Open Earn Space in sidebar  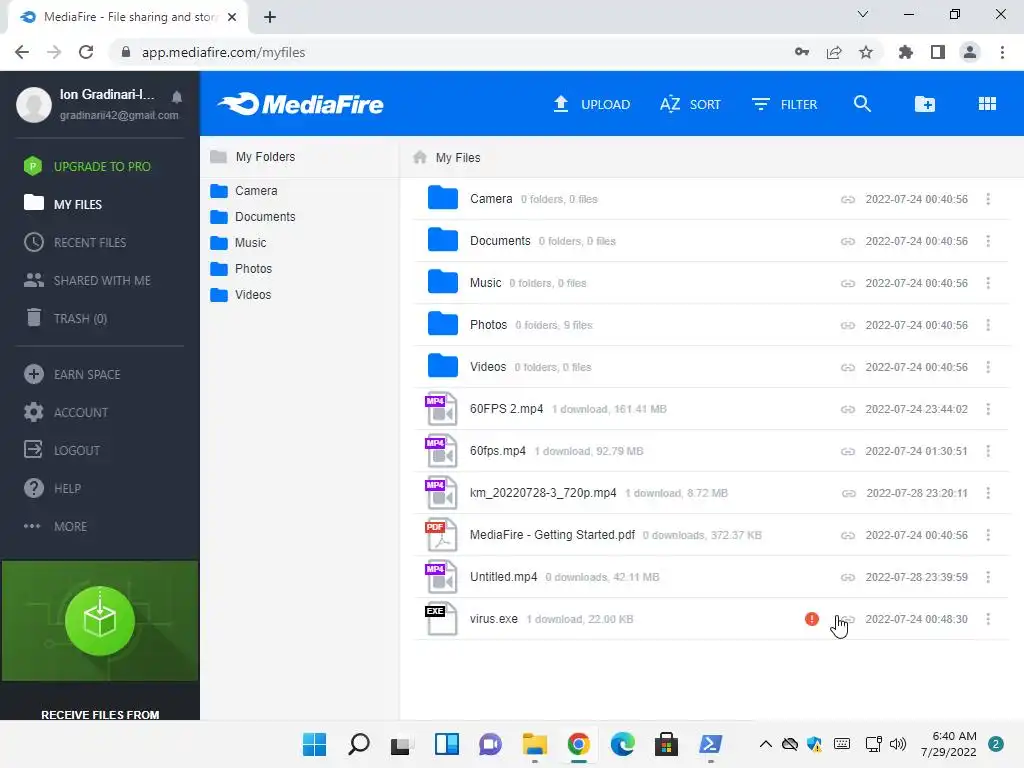(x=72, y=374)
